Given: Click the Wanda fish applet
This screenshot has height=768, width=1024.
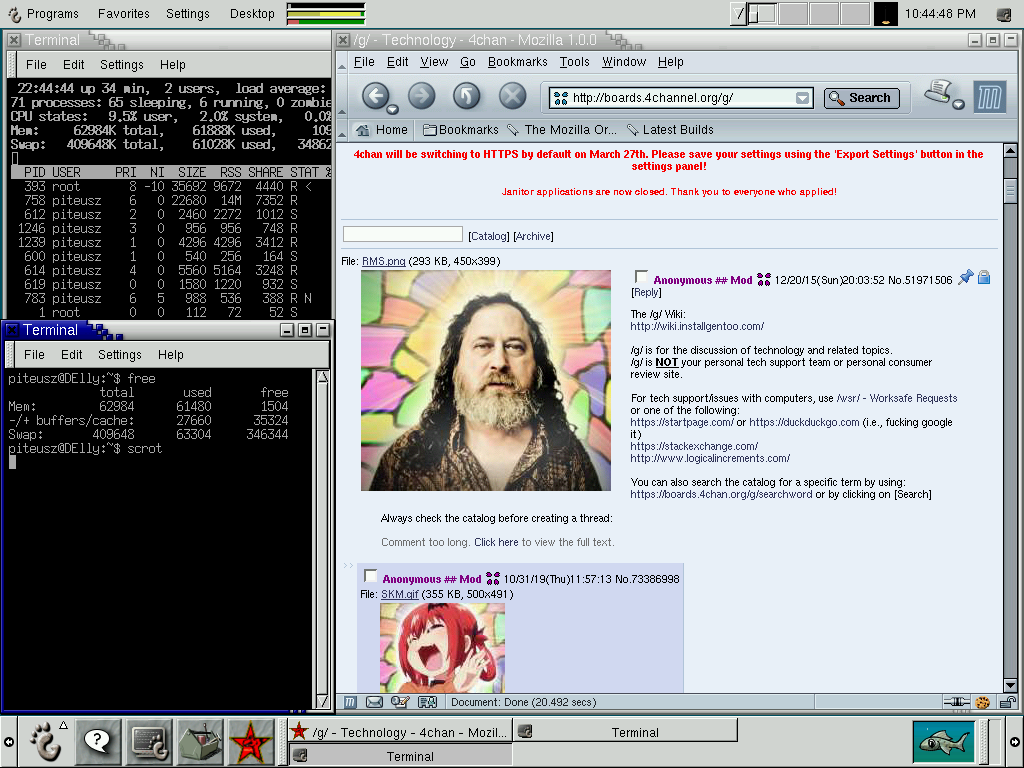Looking at the screenshot, I should (x=944, y=743).
